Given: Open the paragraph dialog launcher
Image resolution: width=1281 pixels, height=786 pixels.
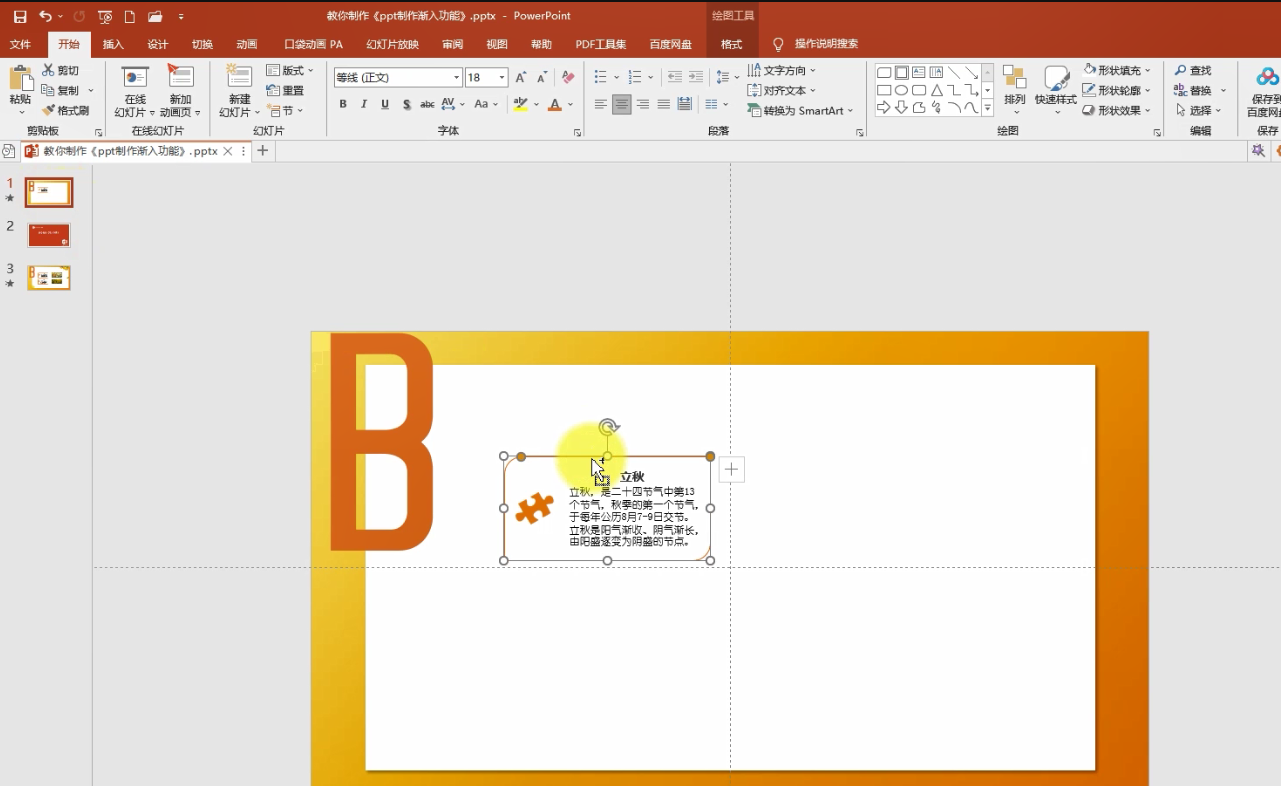Looking at the screenshot, I should tap(860, 133).
